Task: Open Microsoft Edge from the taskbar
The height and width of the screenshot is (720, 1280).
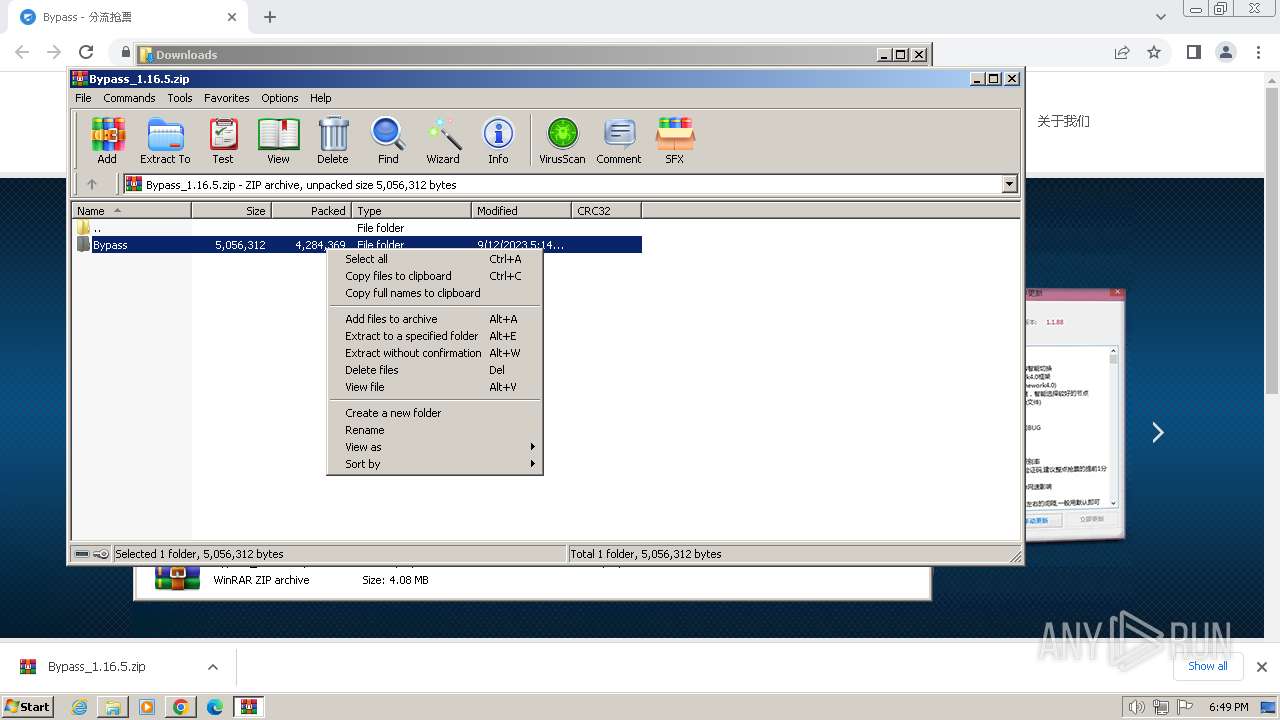Action: coord(215,707)
